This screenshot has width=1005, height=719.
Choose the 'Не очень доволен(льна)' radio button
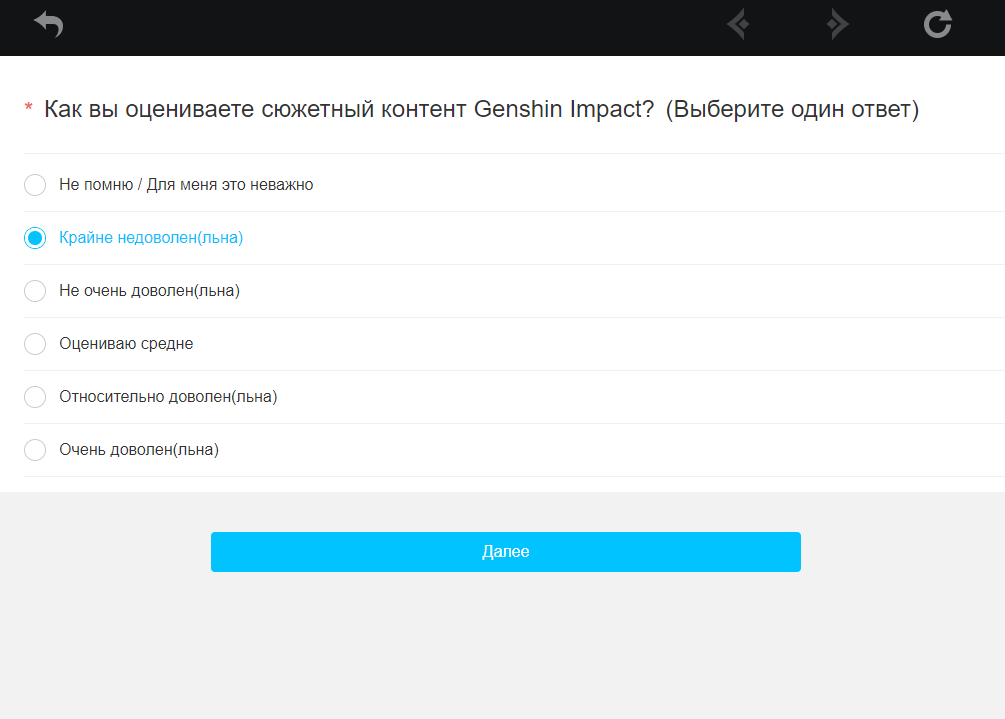coord(35,291)
